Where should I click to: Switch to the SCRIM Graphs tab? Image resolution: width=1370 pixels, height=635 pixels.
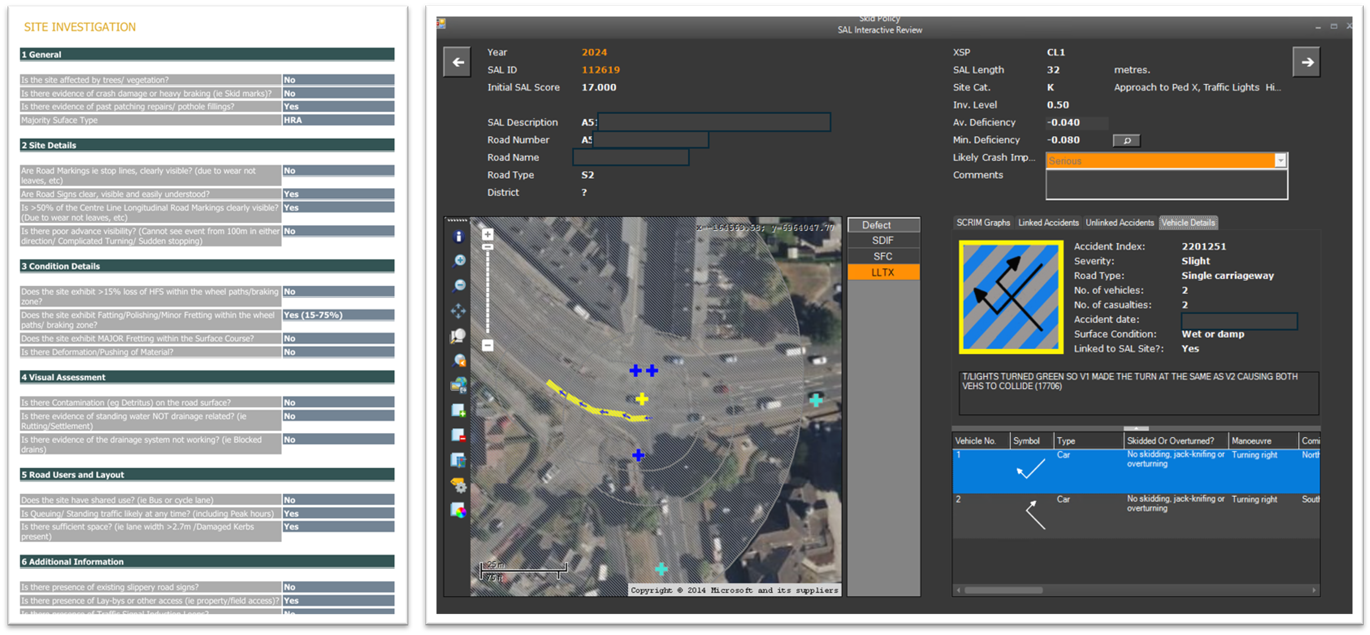pos(984,223)
